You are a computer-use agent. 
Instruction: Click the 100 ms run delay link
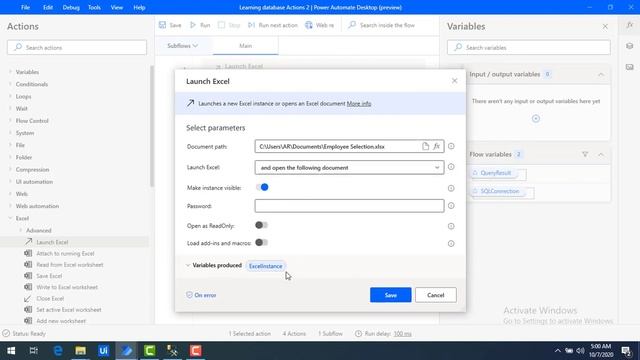402,334
